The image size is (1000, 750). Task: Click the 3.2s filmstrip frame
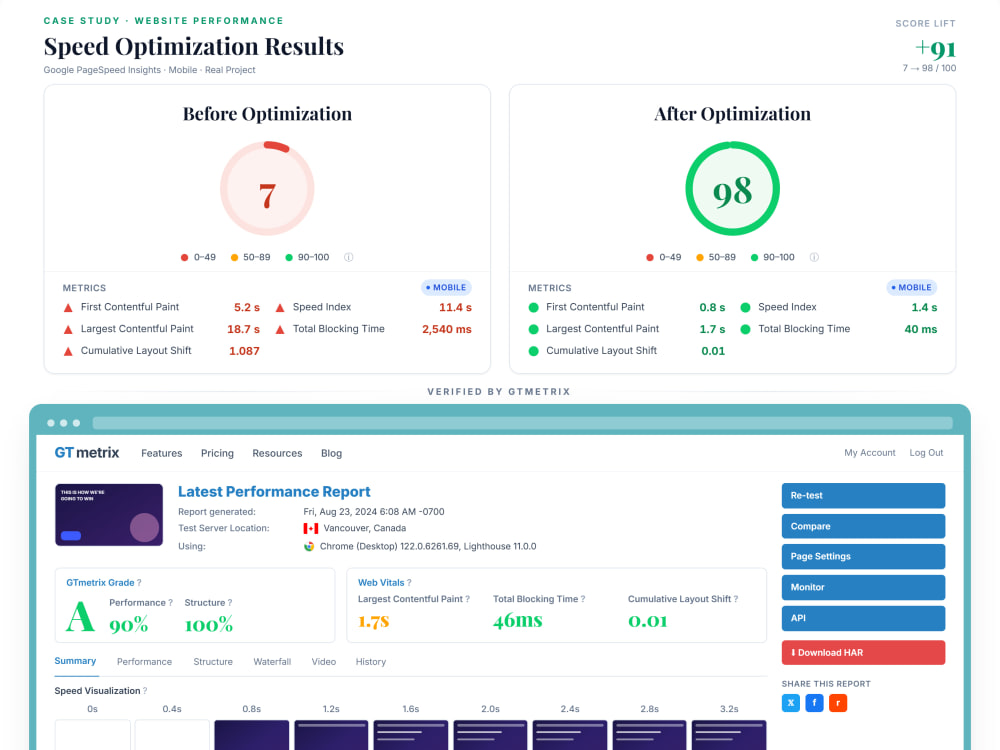(x=729, y=735)
